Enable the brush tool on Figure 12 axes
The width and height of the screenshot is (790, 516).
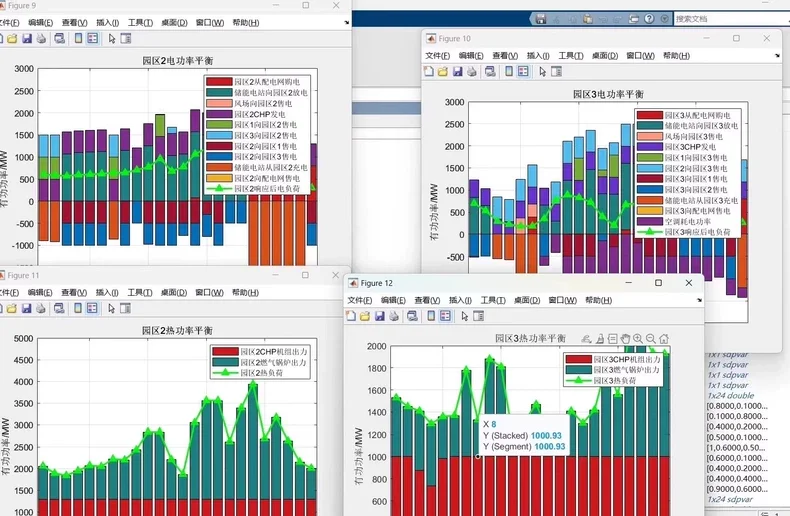tap(600, 339)
